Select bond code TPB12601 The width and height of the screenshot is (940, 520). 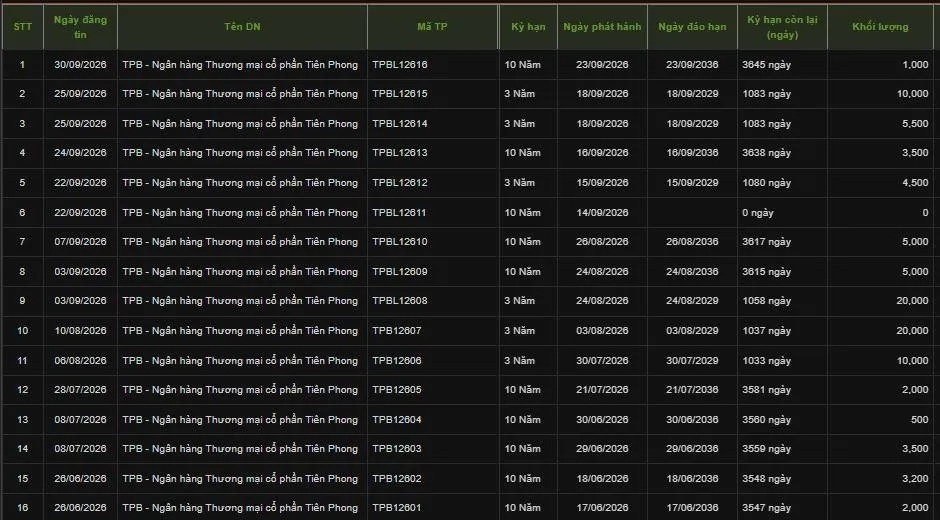397,508
